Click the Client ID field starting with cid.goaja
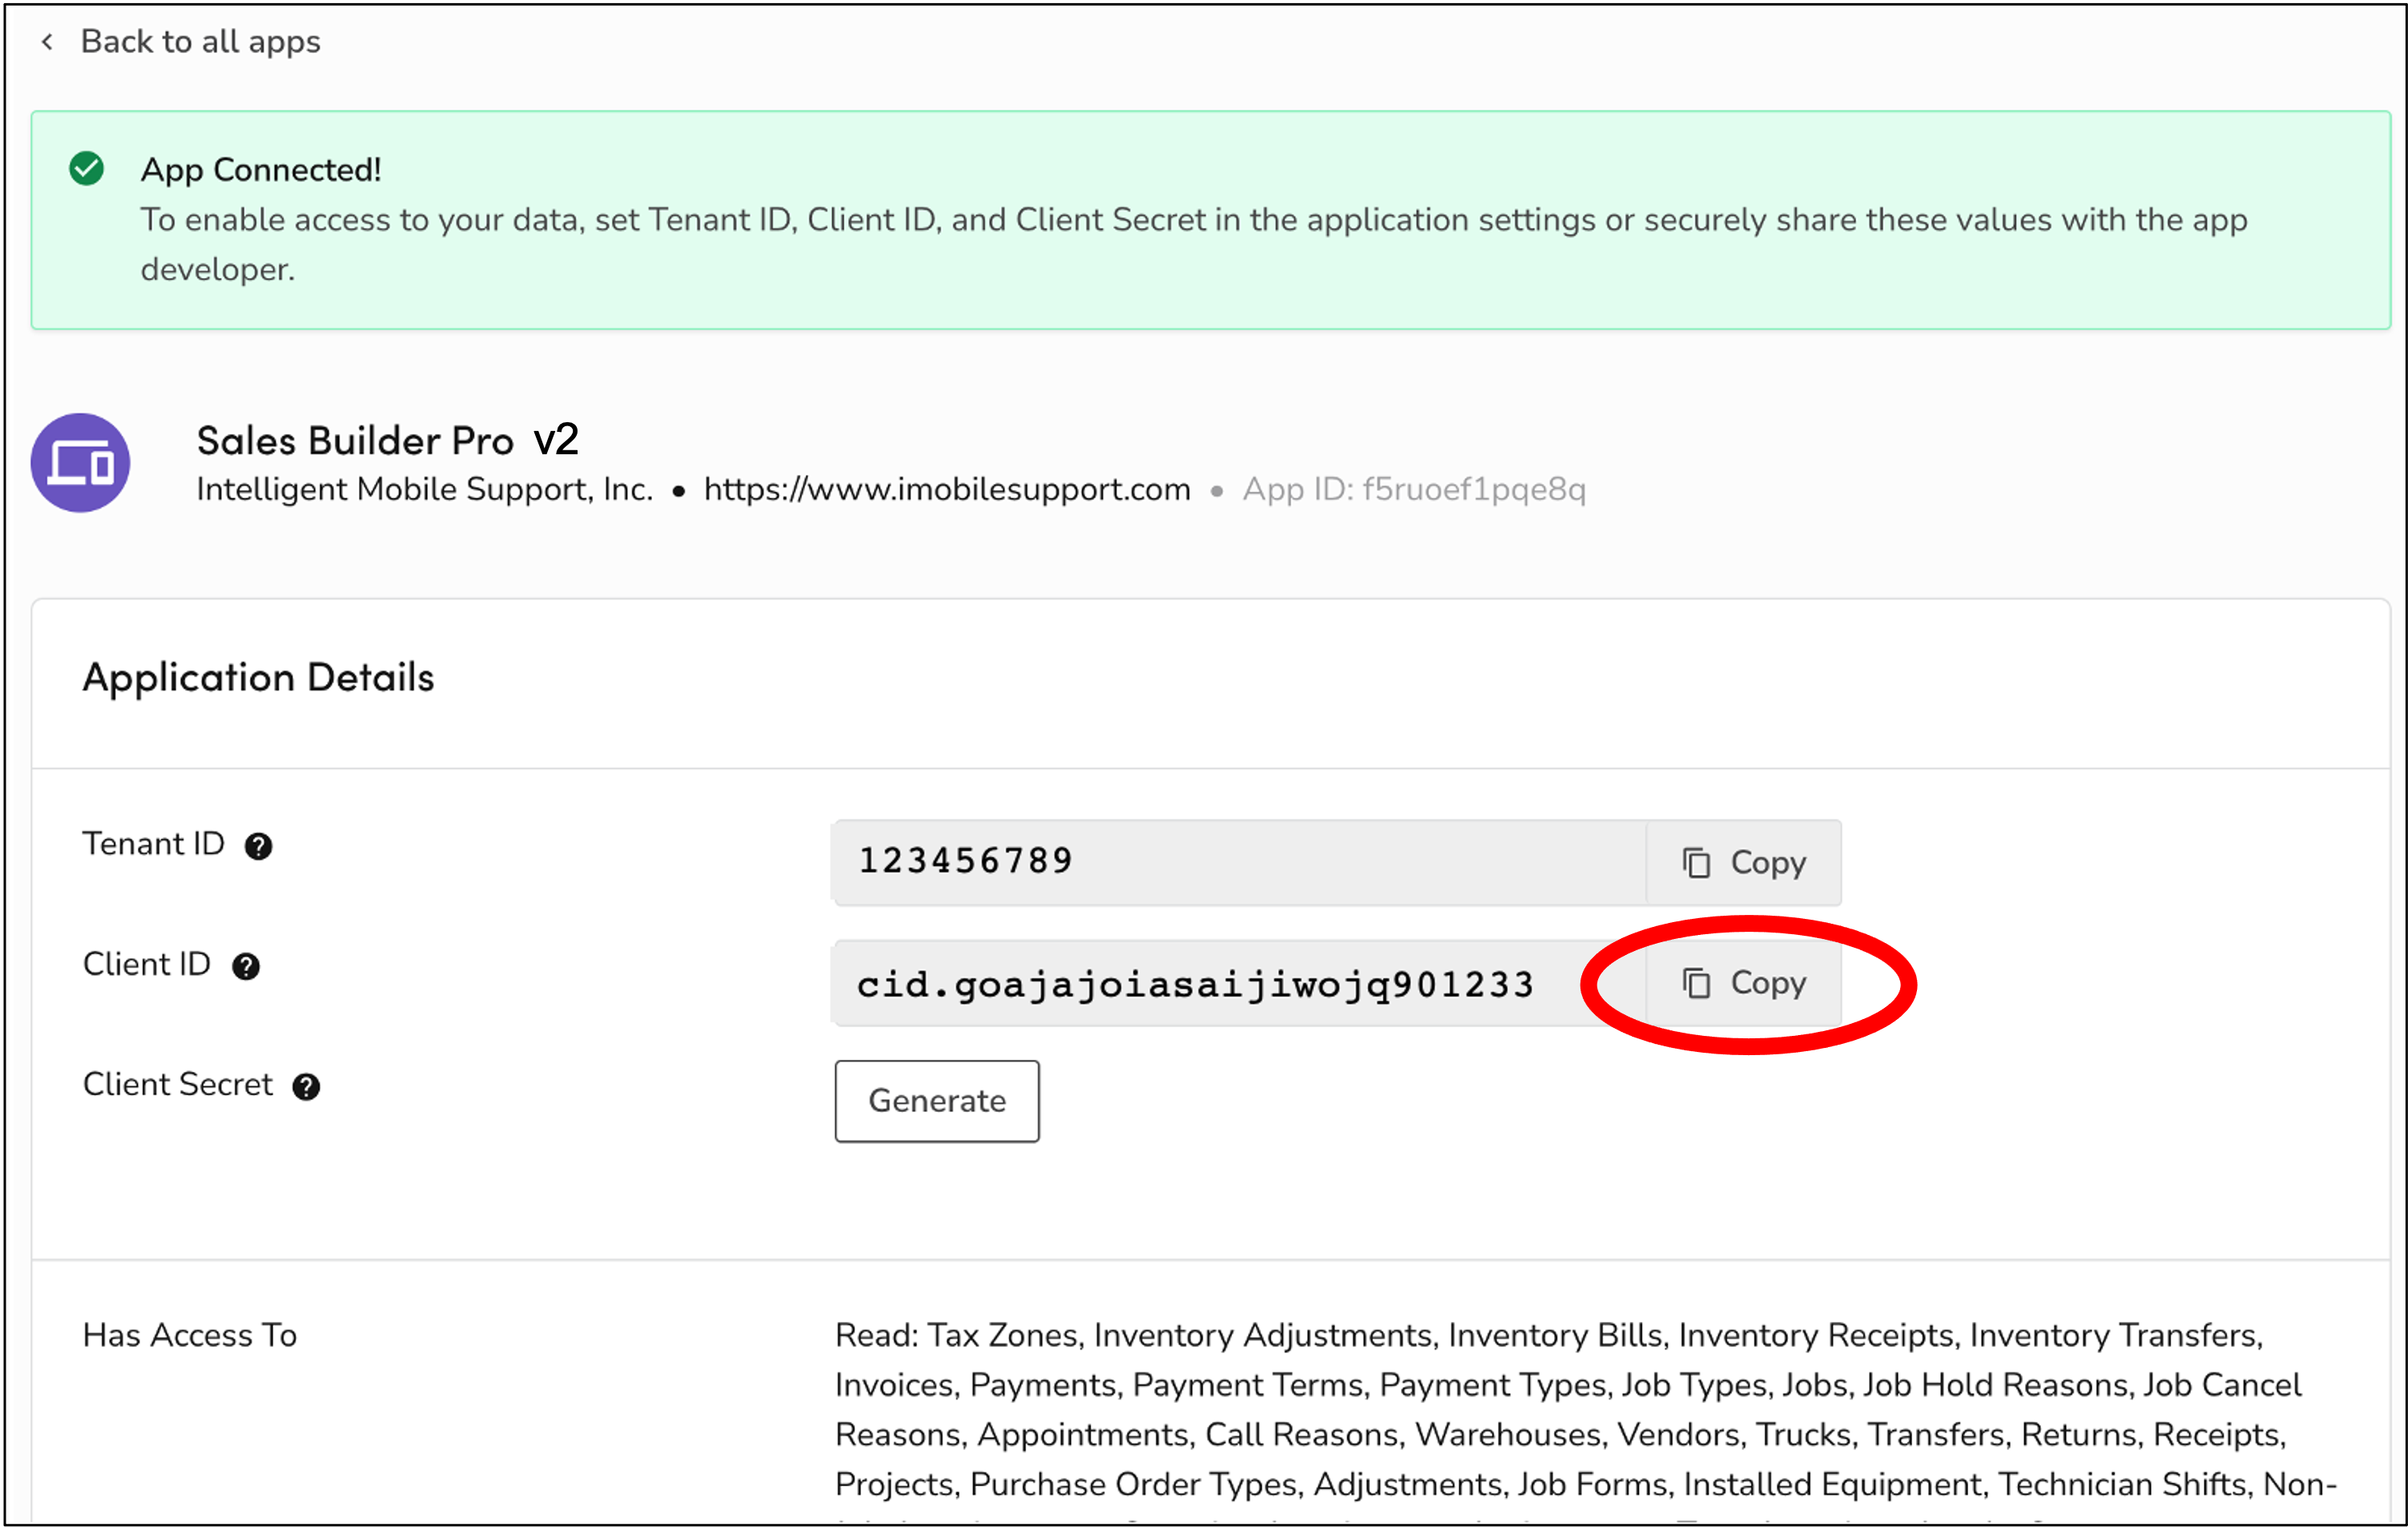 point(1239,983)
